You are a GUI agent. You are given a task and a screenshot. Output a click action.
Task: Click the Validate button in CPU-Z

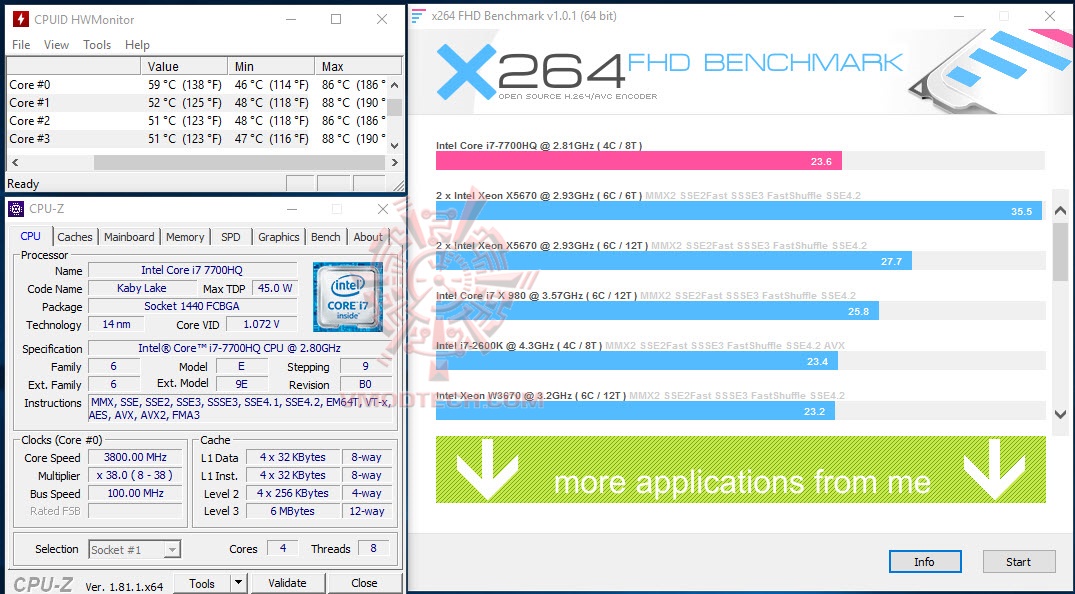tap(287, 583)
